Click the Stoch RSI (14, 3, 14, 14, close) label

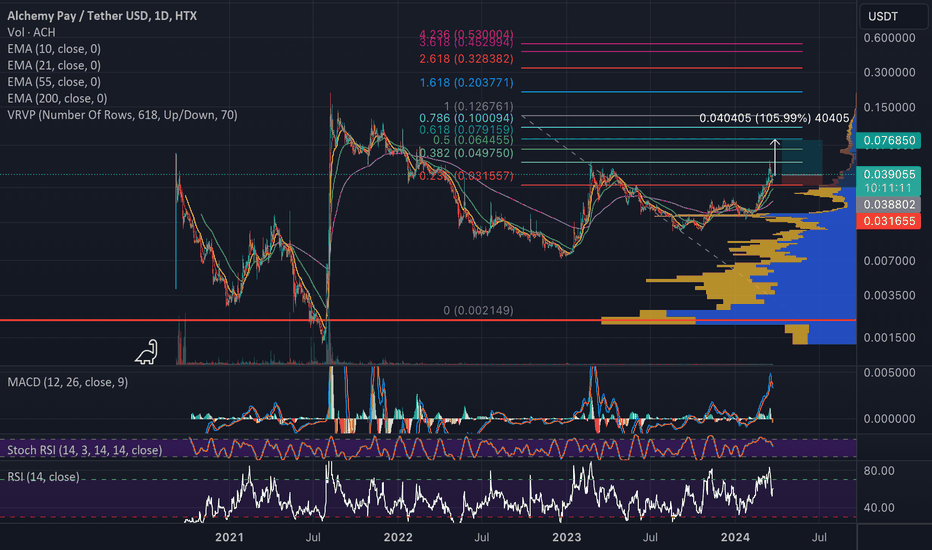click(84, 450)
